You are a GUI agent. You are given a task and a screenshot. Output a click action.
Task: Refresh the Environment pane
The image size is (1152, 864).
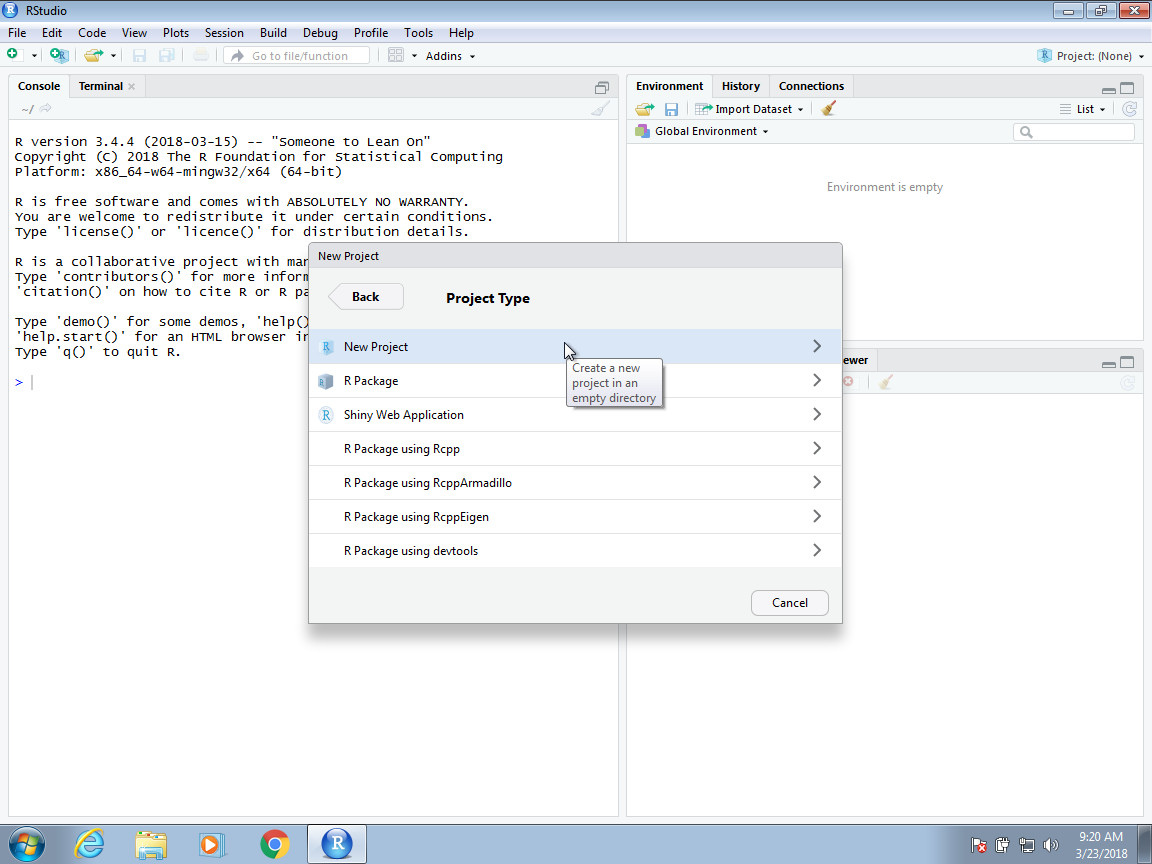tap(1129, 109)
